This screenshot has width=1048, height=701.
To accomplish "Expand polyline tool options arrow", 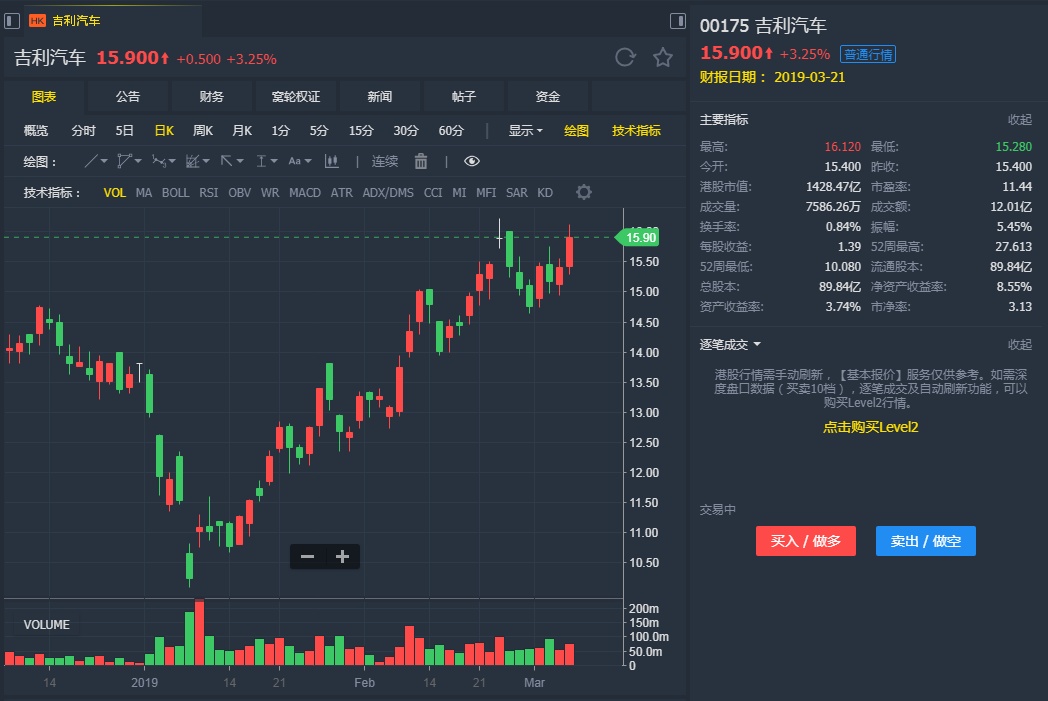I will [138, 161].
